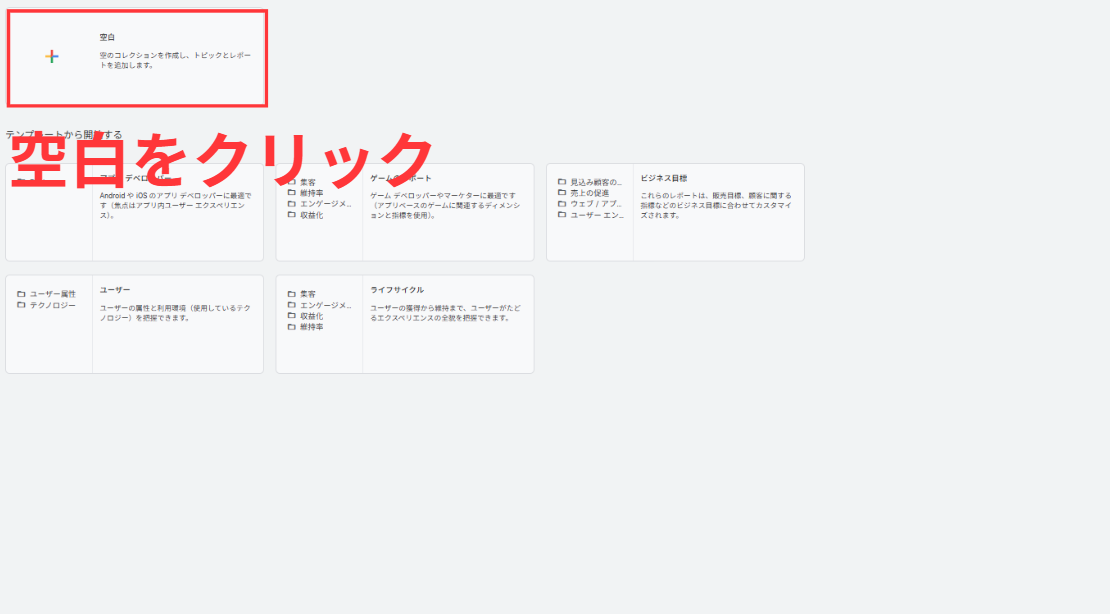Click the Android や iOS app developer description

174,205
